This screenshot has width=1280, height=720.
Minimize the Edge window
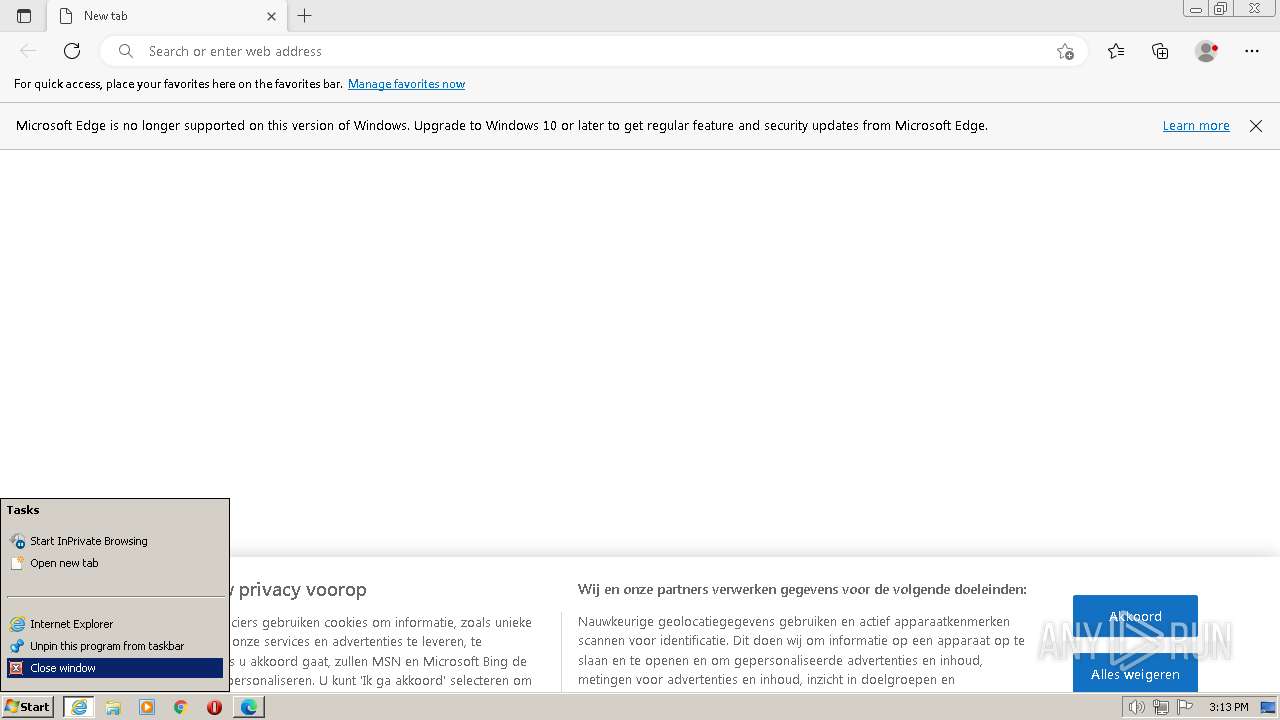pos(1196,9)
